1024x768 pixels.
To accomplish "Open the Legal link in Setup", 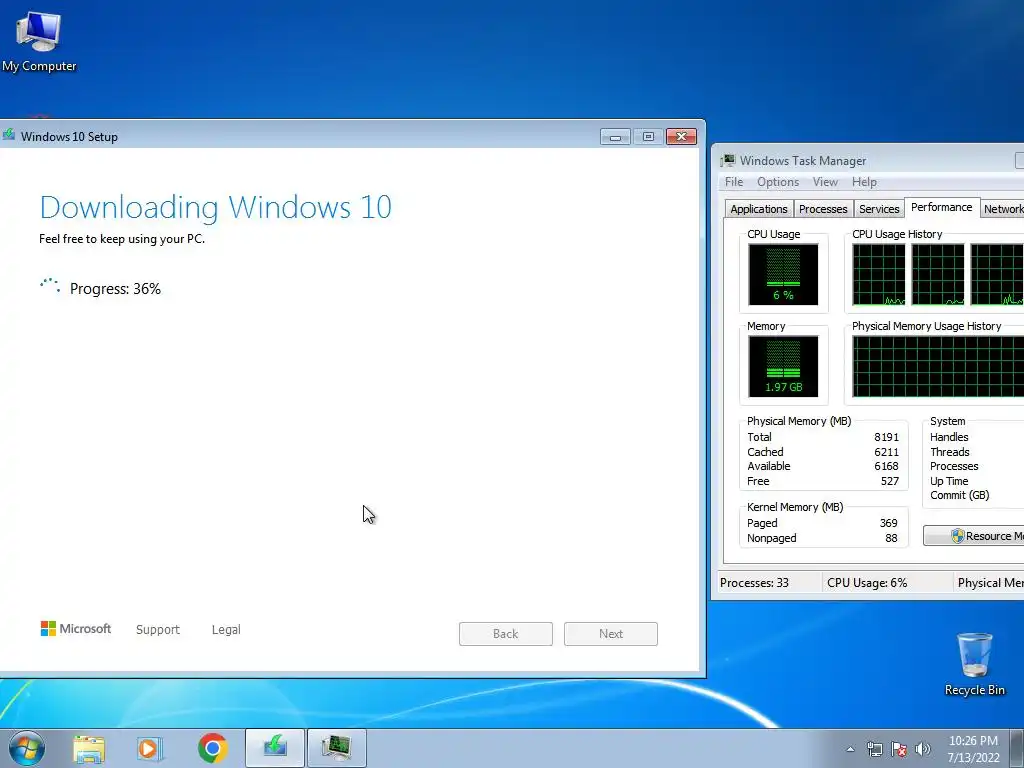I will [226, 630].
